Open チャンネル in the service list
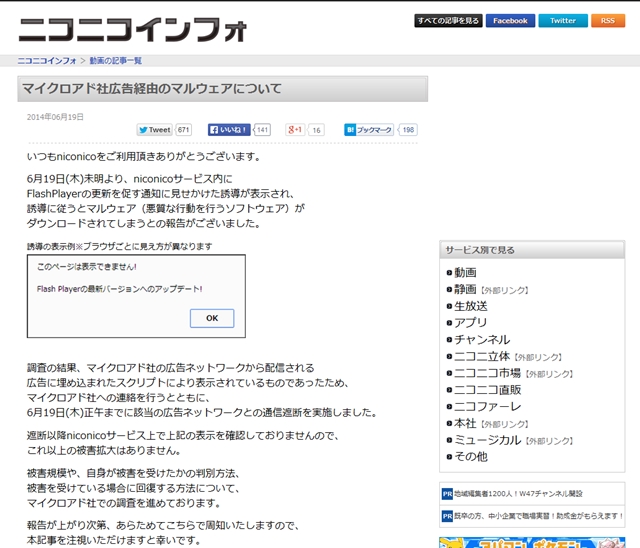This screenshot has height=548, width=640. [482, 339]
